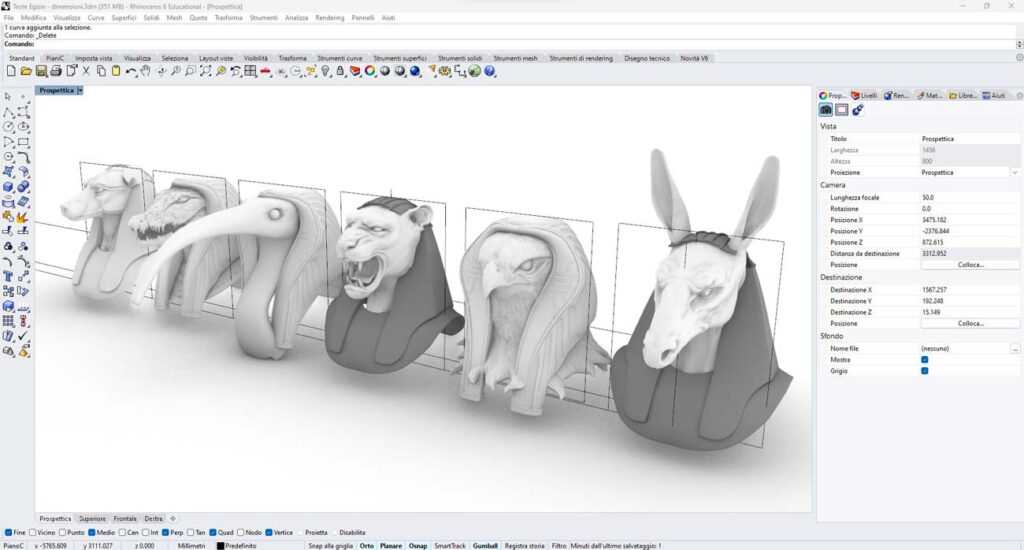1024x550 pixels.
Task: Select the Pan hand tool
Action: tap(145, 71)
